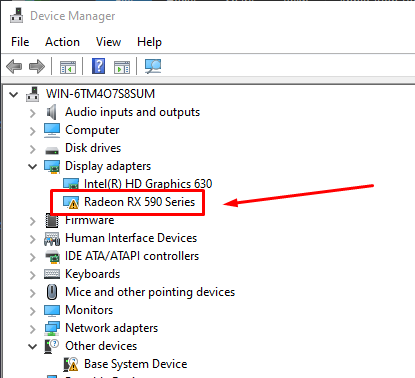Expand the Audio inputs and outputs node

(x=33, y=113)
